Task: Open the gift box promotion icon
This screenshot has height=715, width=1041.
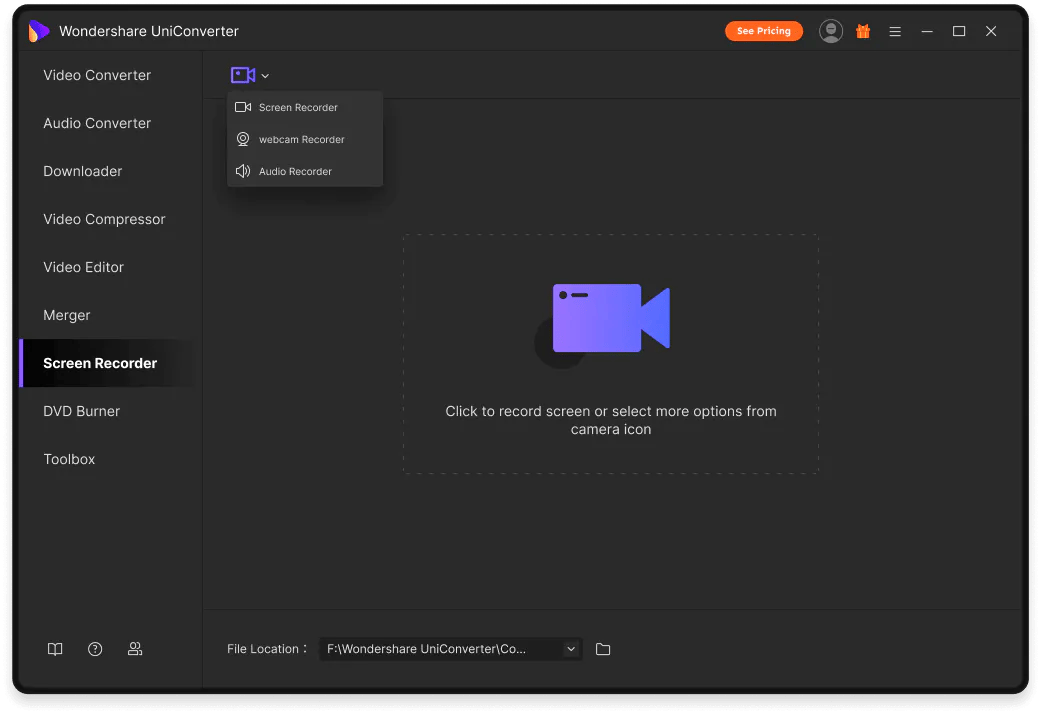Action: pos(863,31)
